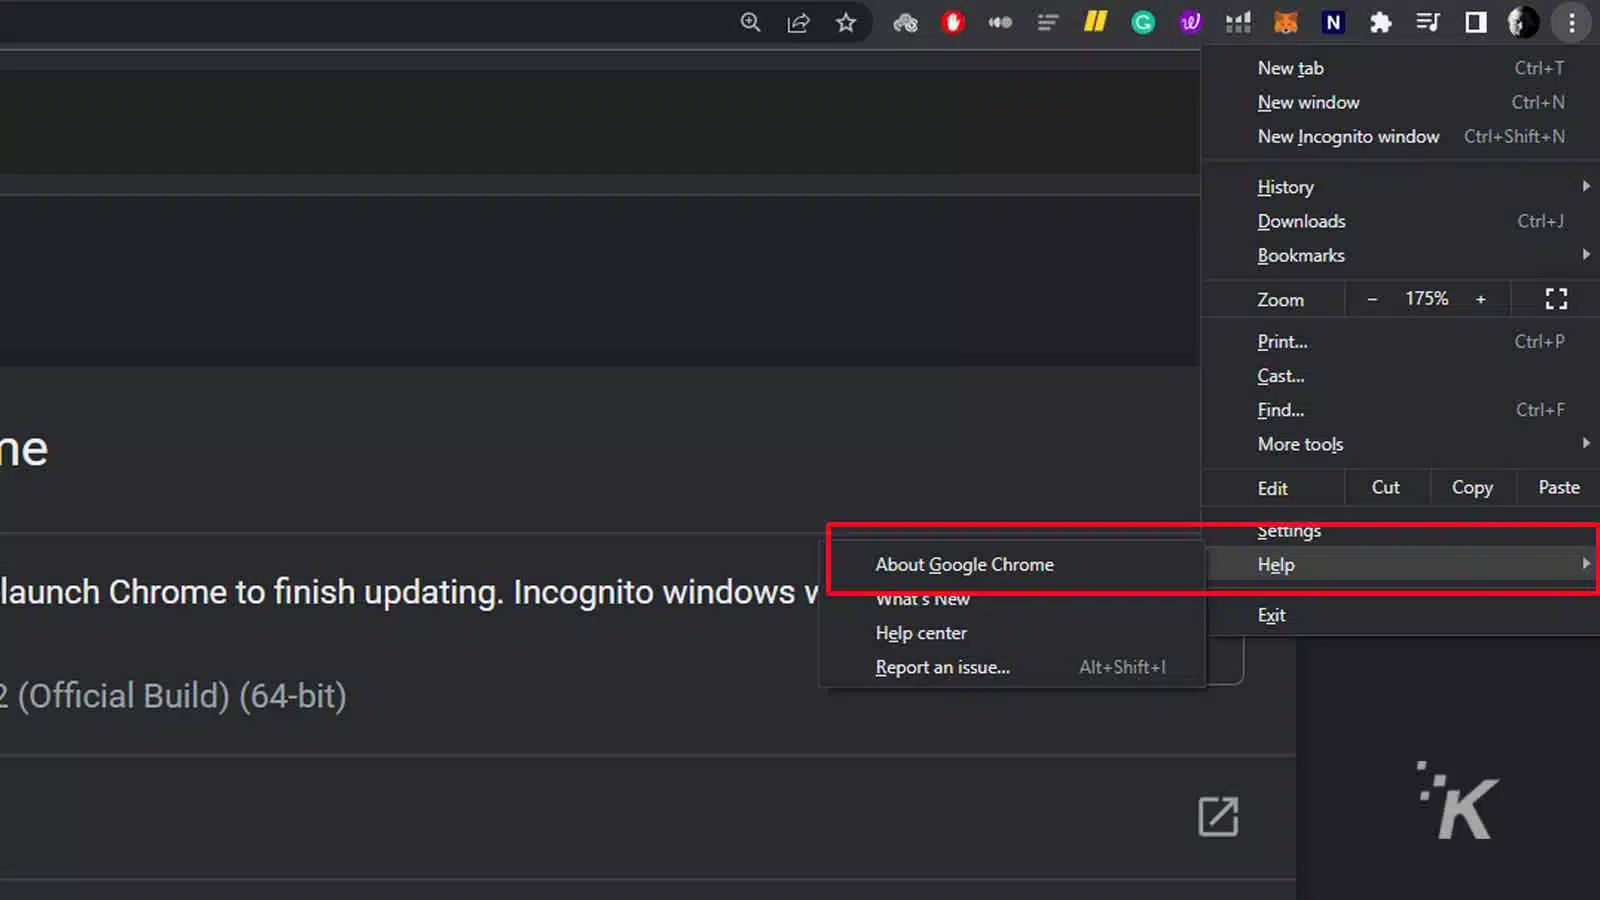Open the Notion extension

[1333, 22]
